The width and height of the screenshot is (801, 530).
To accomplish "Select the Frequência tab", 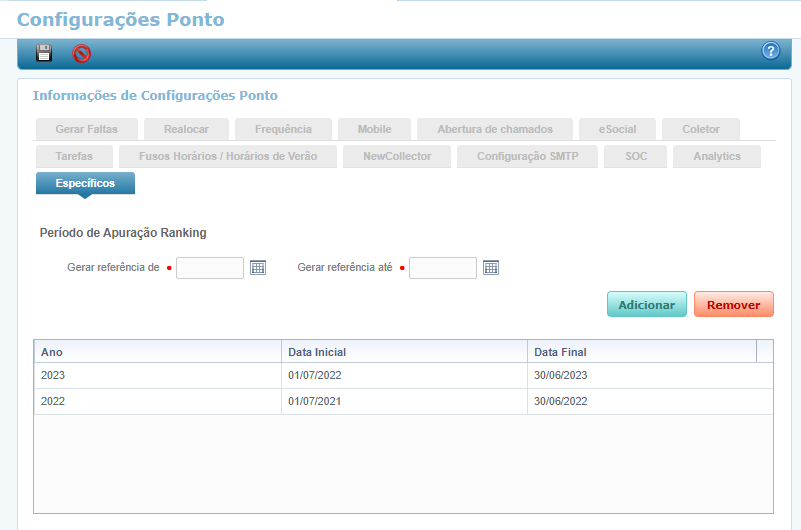I will 283,129.
